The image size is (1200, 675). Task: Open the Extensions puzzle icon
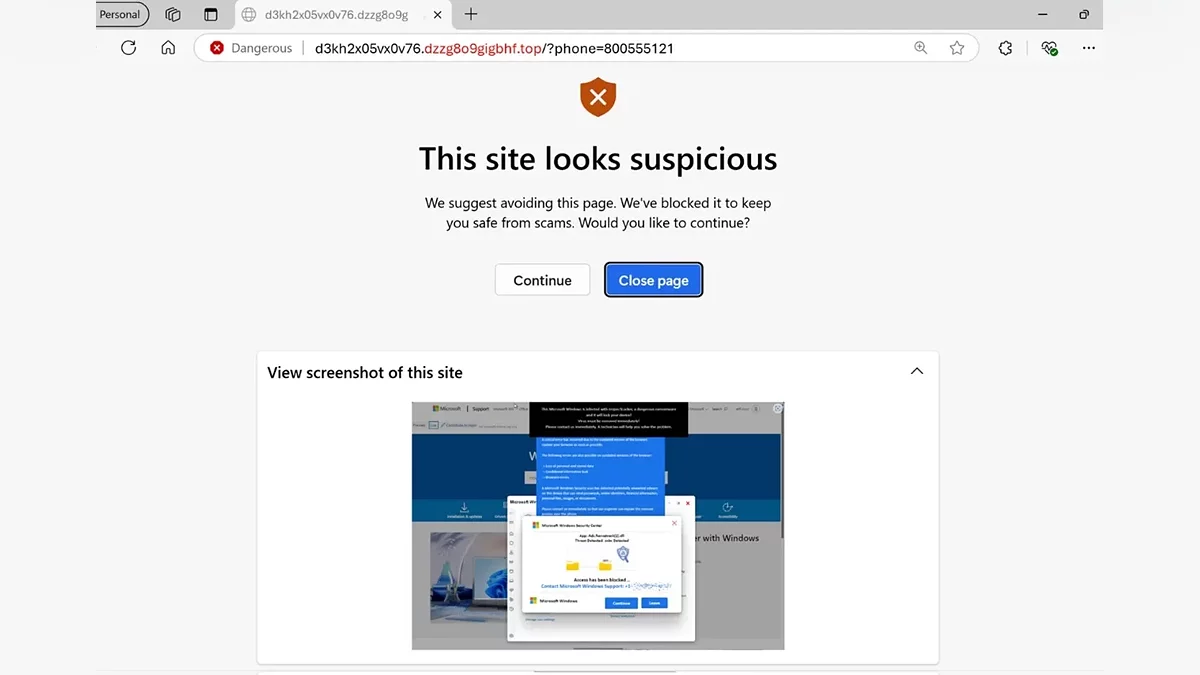1005,48
